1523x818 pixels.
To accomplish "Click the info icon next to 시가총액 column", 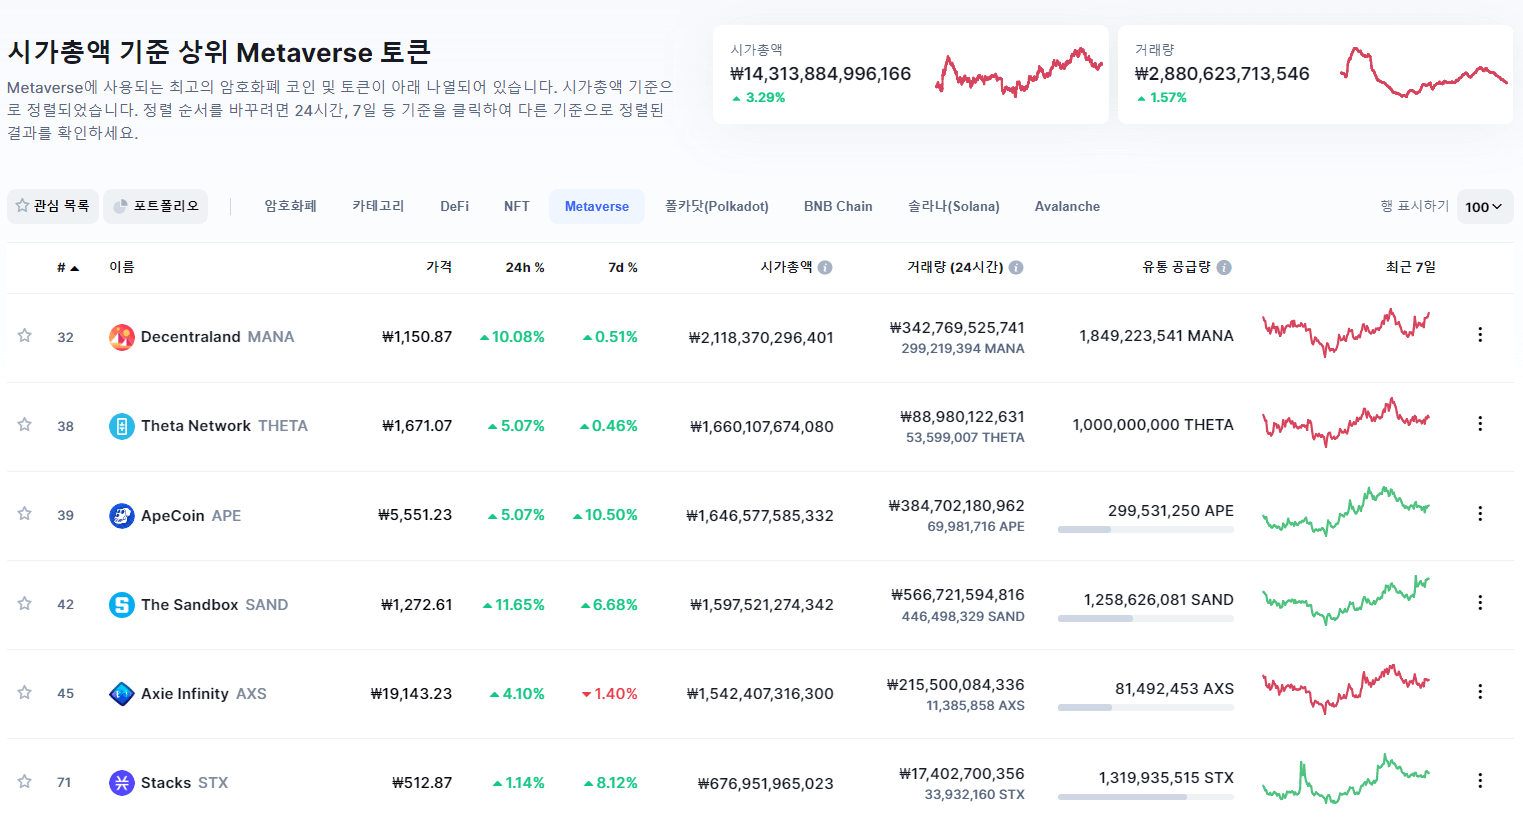I will pyautogui.click(x=825, y=268).
